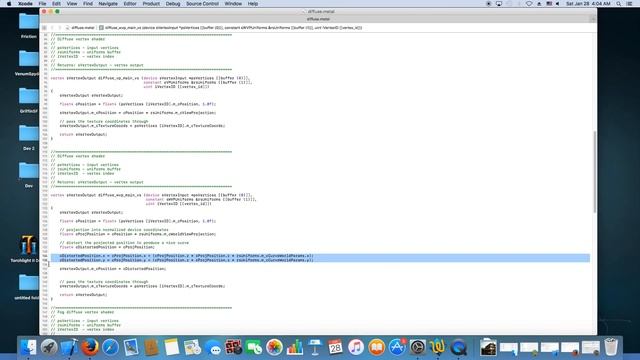The height and width of the screenshot is (360, 640).
Task: Open Calendar from the dock
Action: tap(336, 347)
